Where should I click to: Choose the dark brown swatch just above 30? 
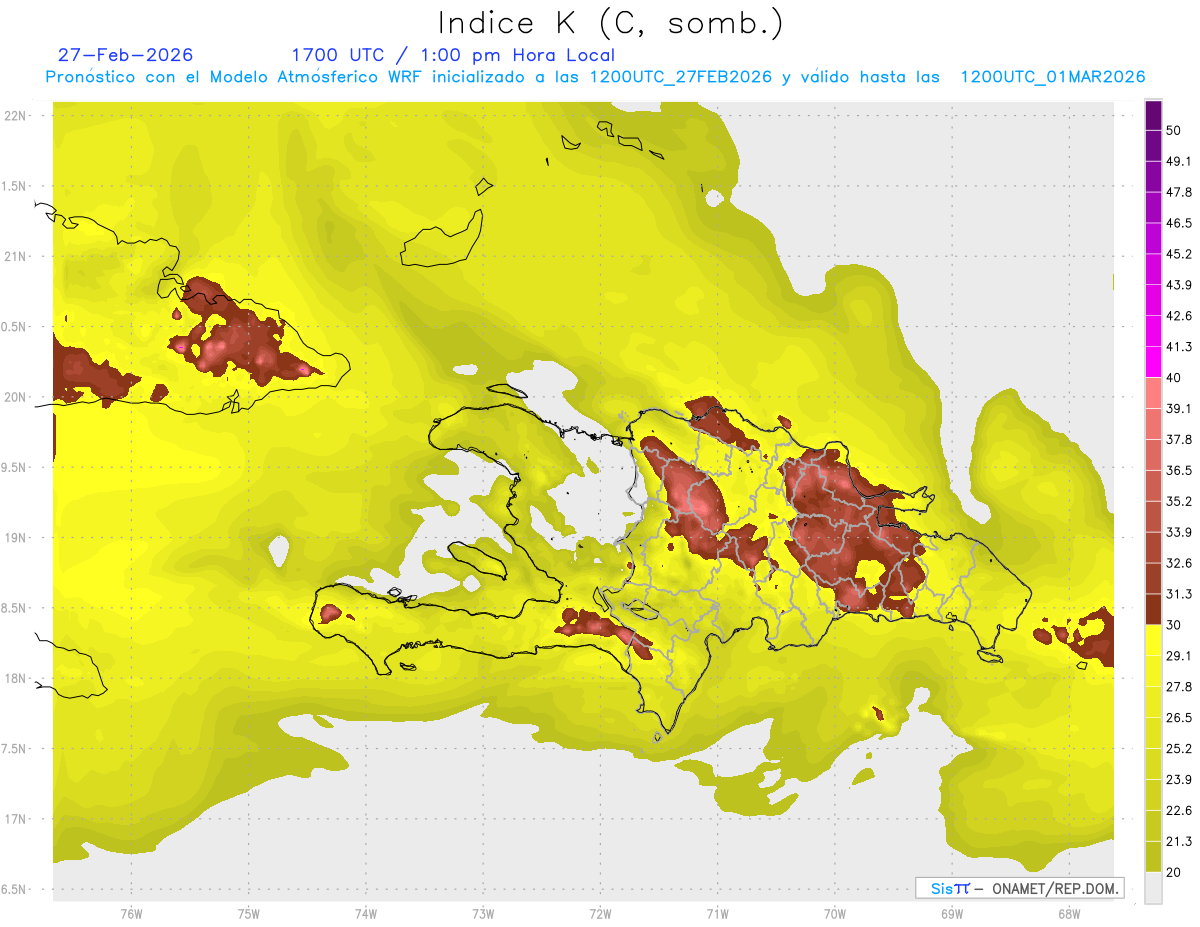[1153, 609]
